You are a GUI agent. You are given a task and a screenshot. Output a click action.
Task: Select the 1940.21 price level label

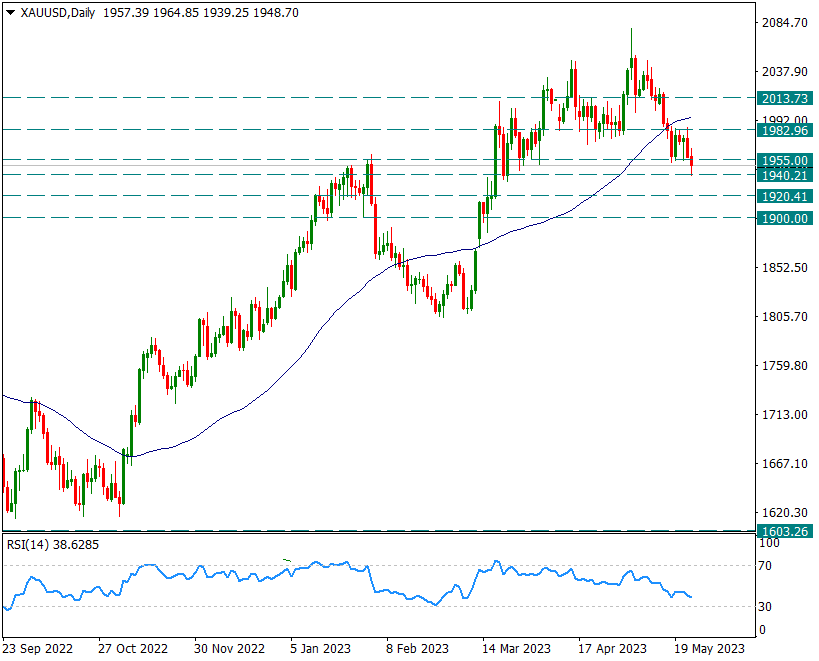785,175
